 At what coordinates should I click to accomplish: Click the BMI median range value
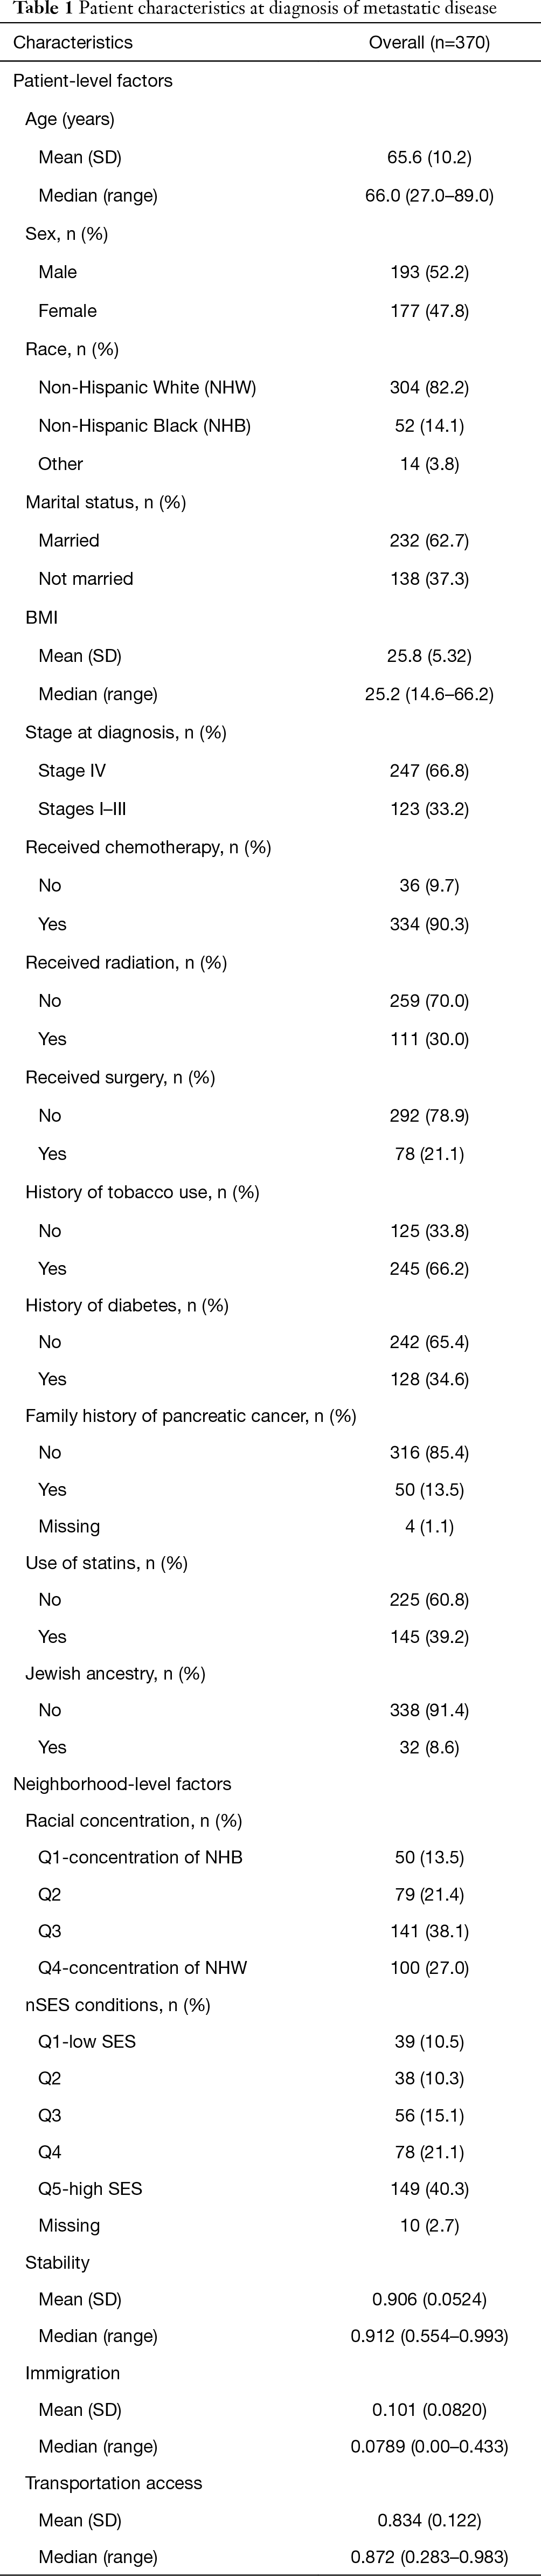pyautogui.click(x=429, y=694)
